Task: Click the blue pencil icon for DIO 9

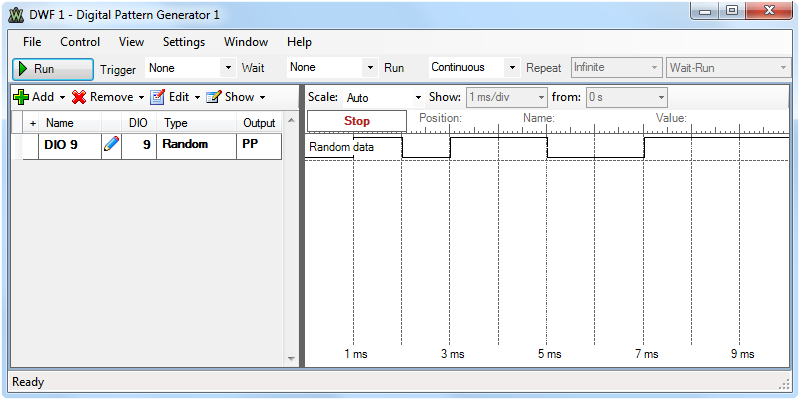Action: click(x=111, y=145)
